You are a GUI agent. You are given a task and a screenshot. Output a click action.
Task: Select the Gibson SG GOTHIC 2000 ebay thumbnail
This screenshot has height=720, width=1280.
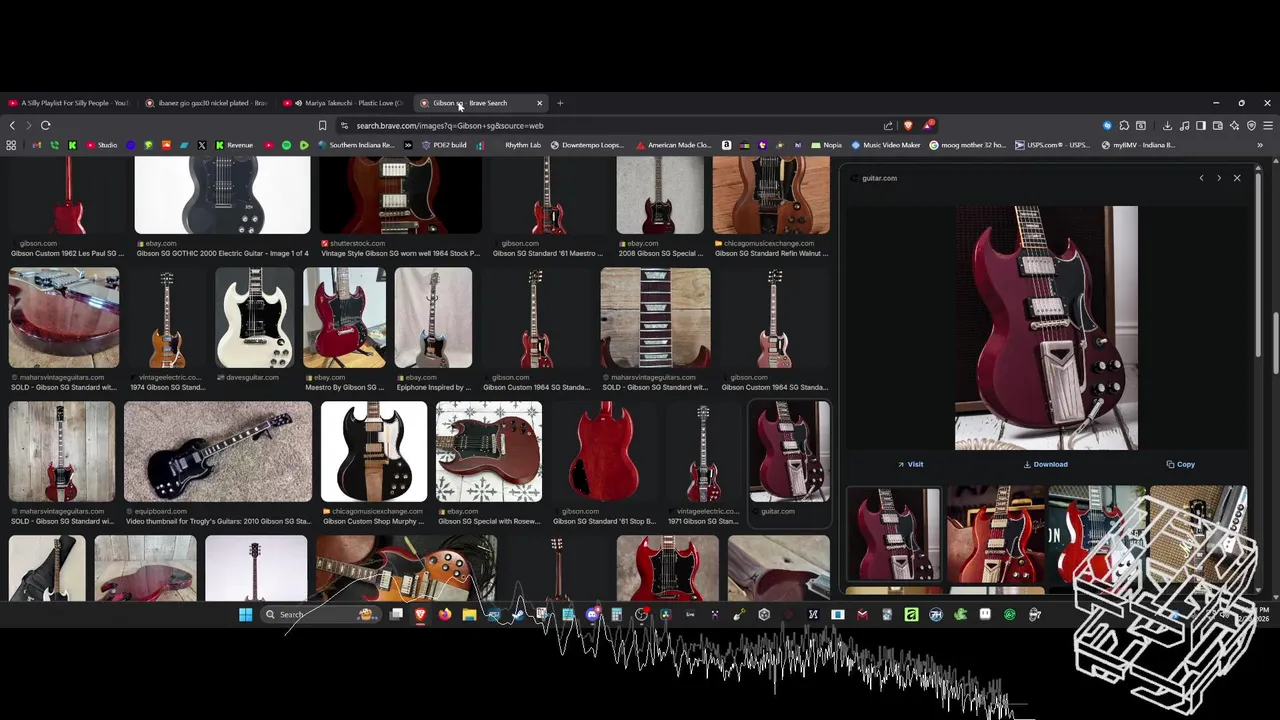tap(222, 195)
